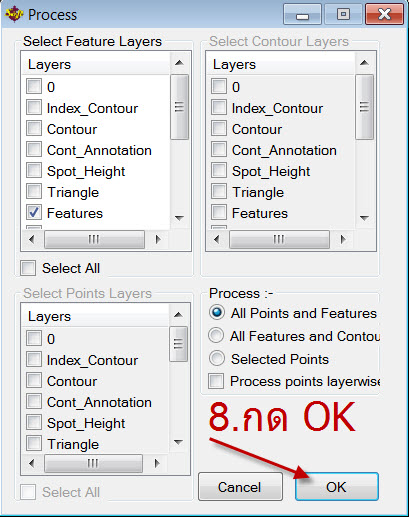Viewport: 409px width, 517px height.
Task: Click left arrow of Contour Layers horizontal scrollbar
Action: [217, 239]
